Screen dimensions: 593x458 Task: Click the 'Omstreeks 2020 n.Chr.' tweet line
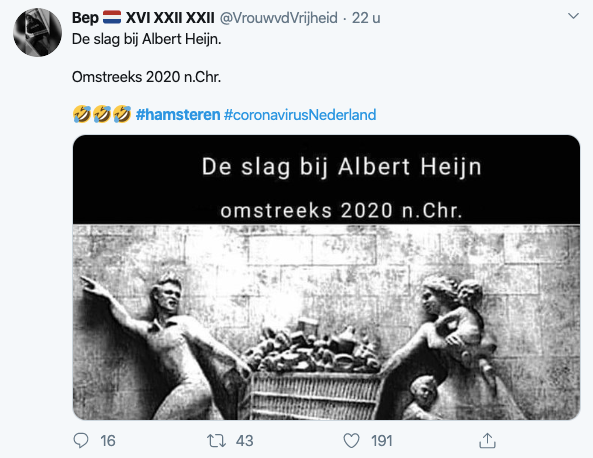[146, 77]
